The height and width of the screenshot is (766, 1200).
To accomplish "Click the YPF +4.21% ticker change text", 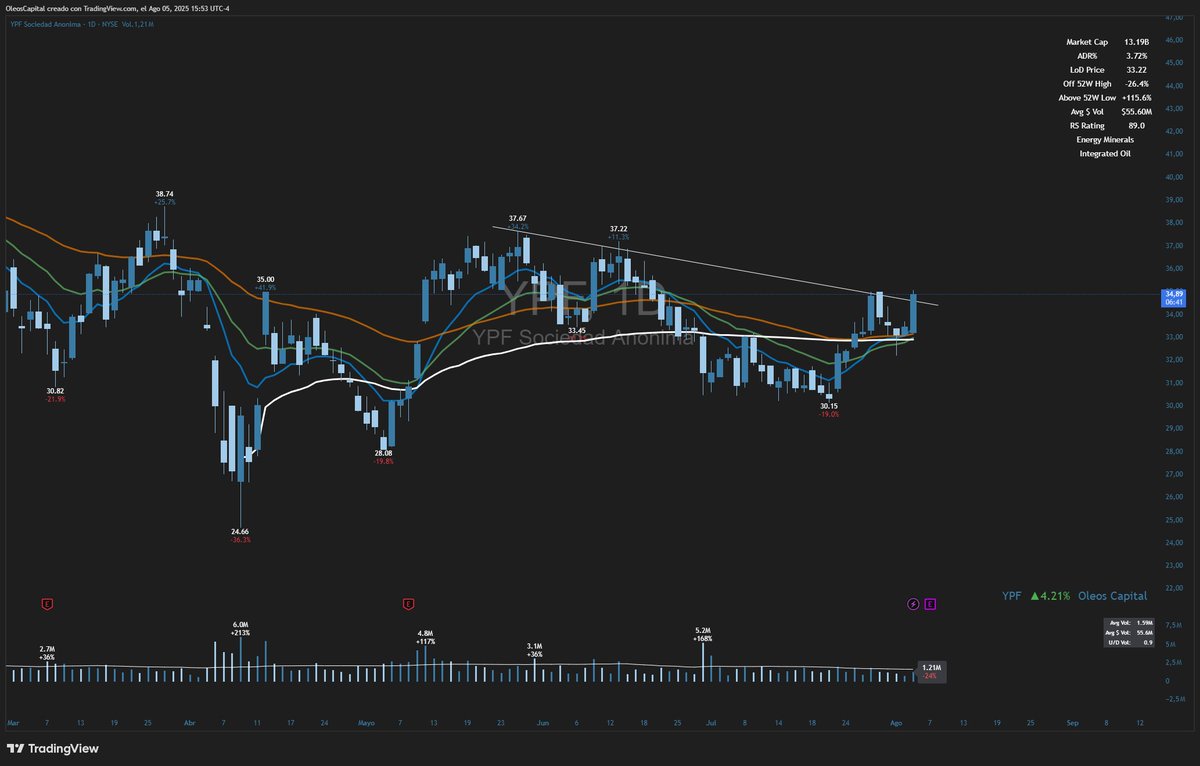I will coord(1036,595).
